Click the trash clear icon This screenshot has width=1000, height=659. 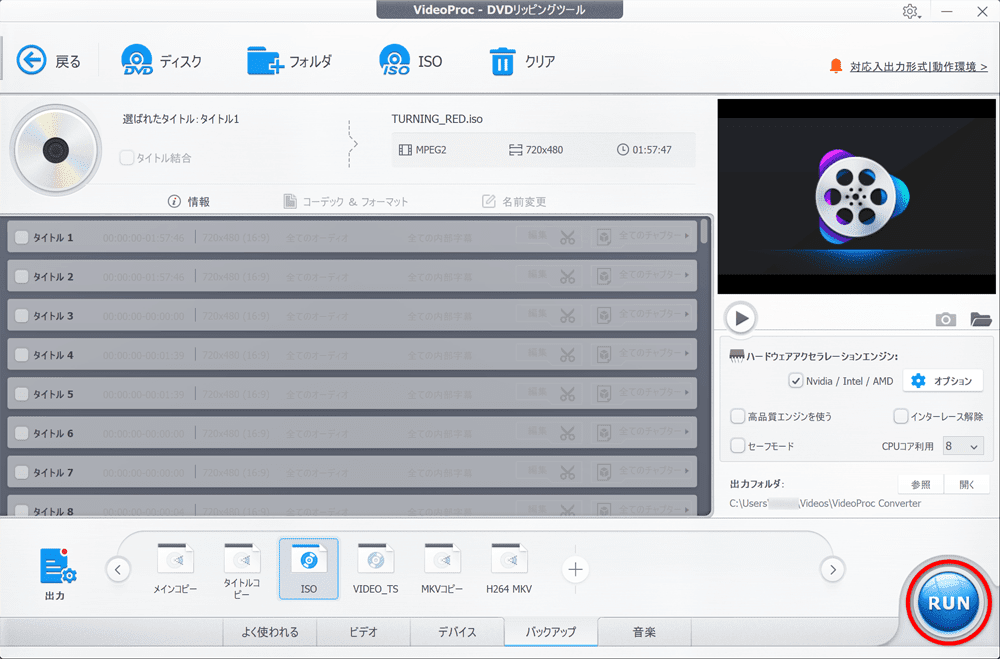(x=501, y=61)
